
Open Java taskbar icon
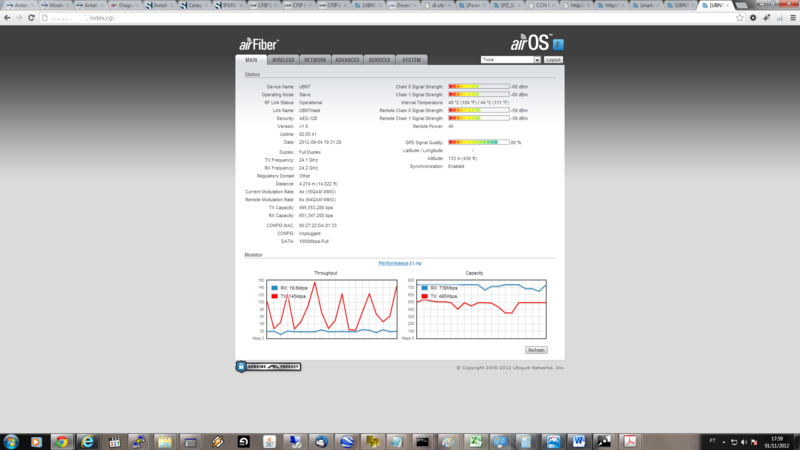point(269,442)
